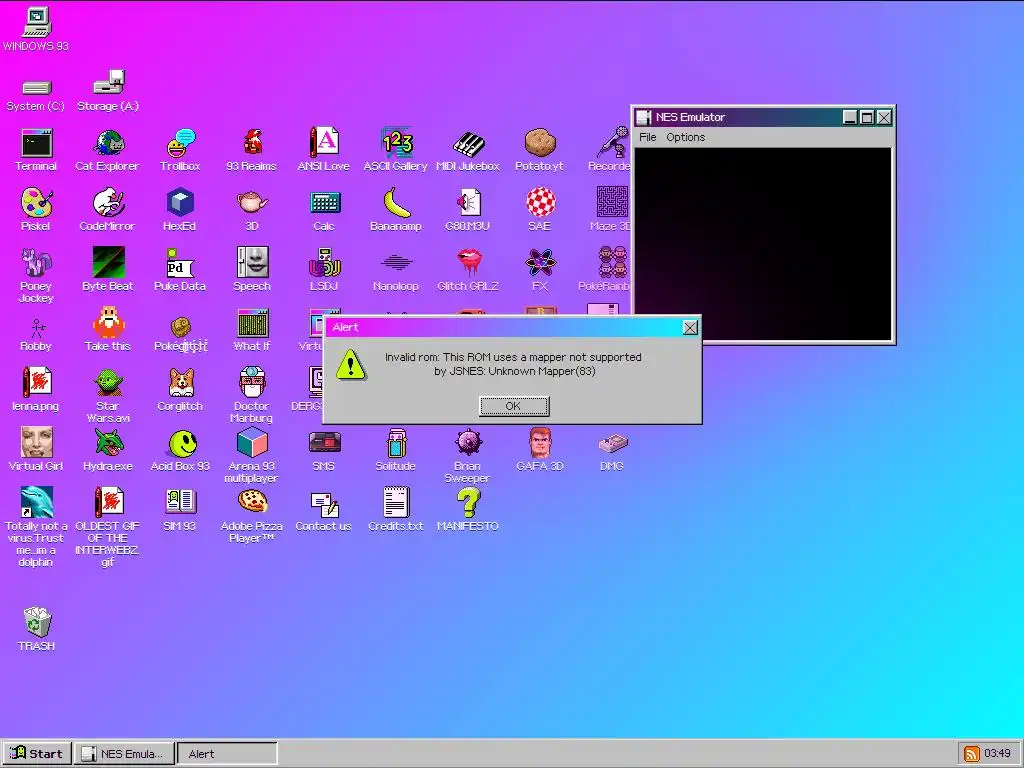Open Storage (A:) floppy drive

108,82
